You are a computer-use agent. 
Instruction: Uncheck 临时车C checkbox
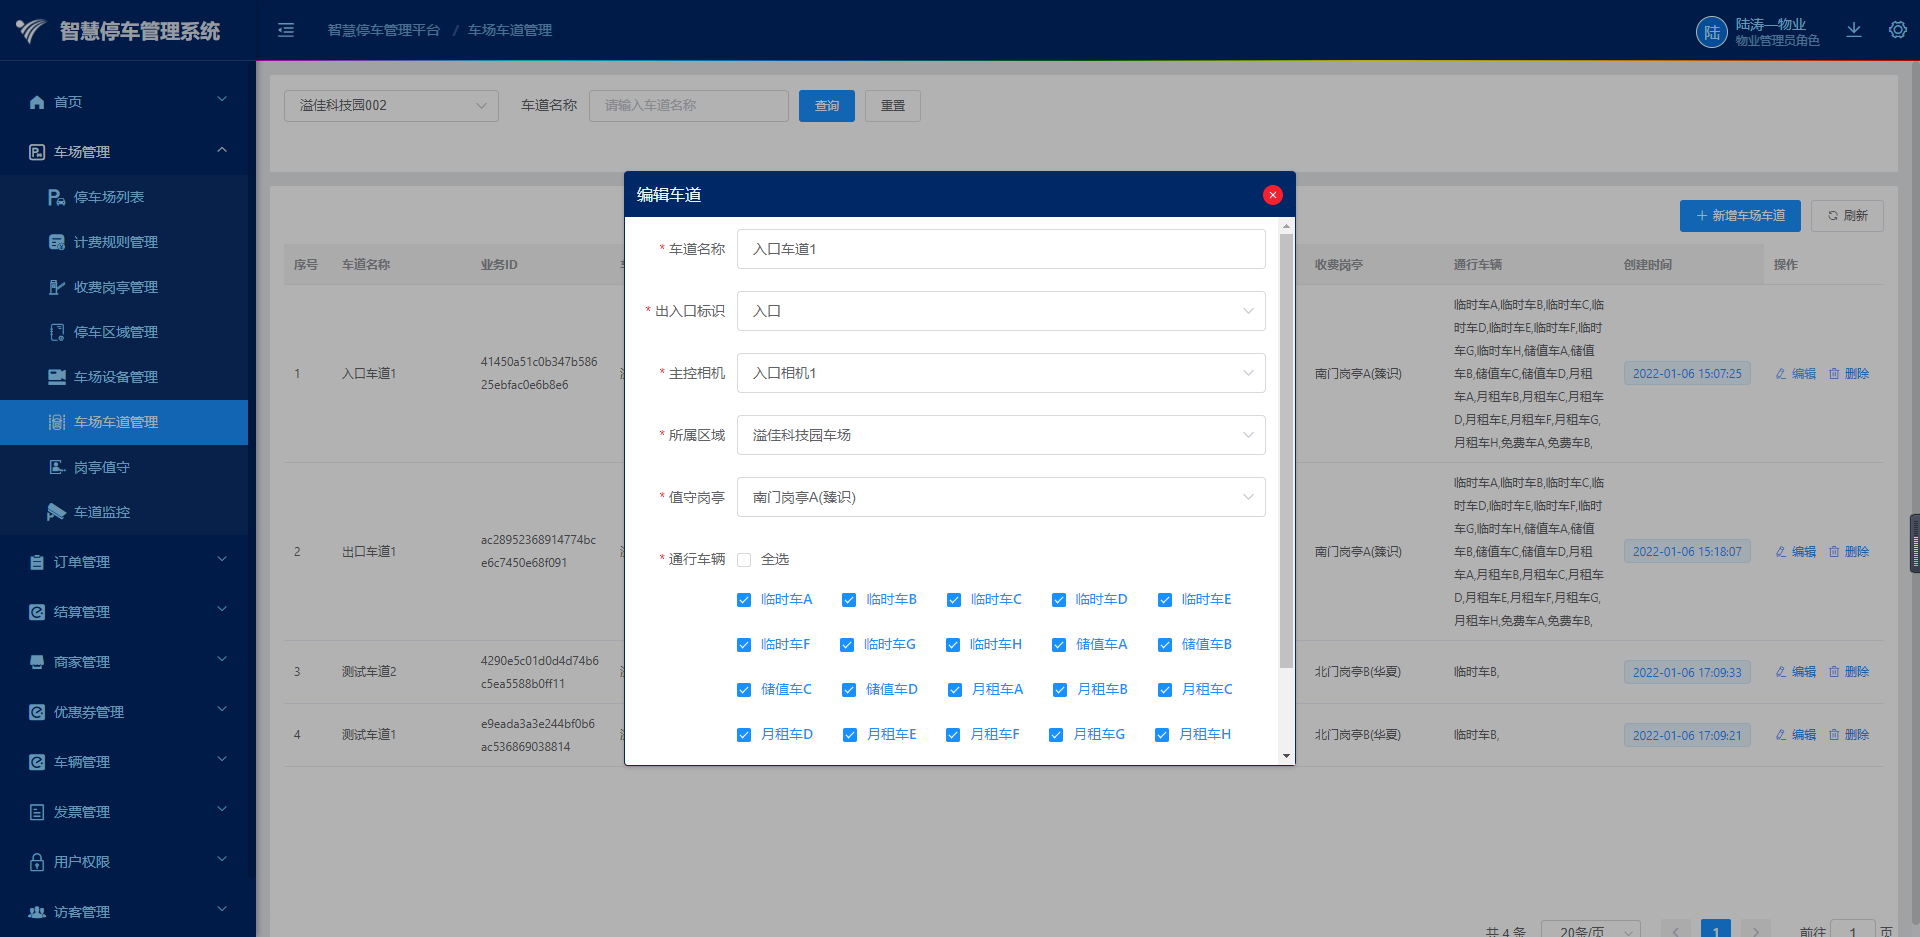(x=954, y=600)
